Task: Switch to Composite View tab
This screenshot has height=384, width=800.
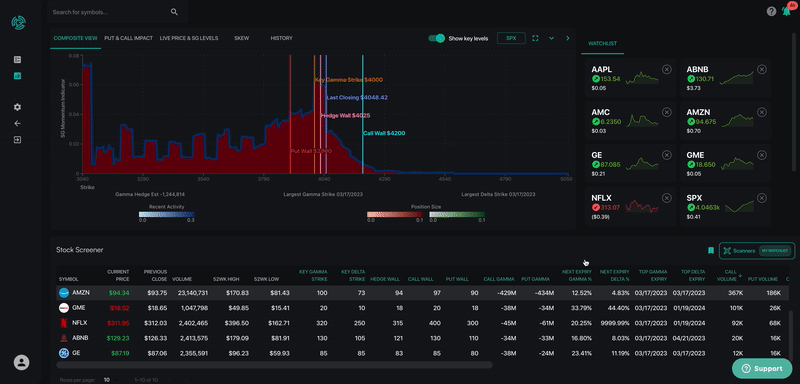Action: click(x=76, y=38)
